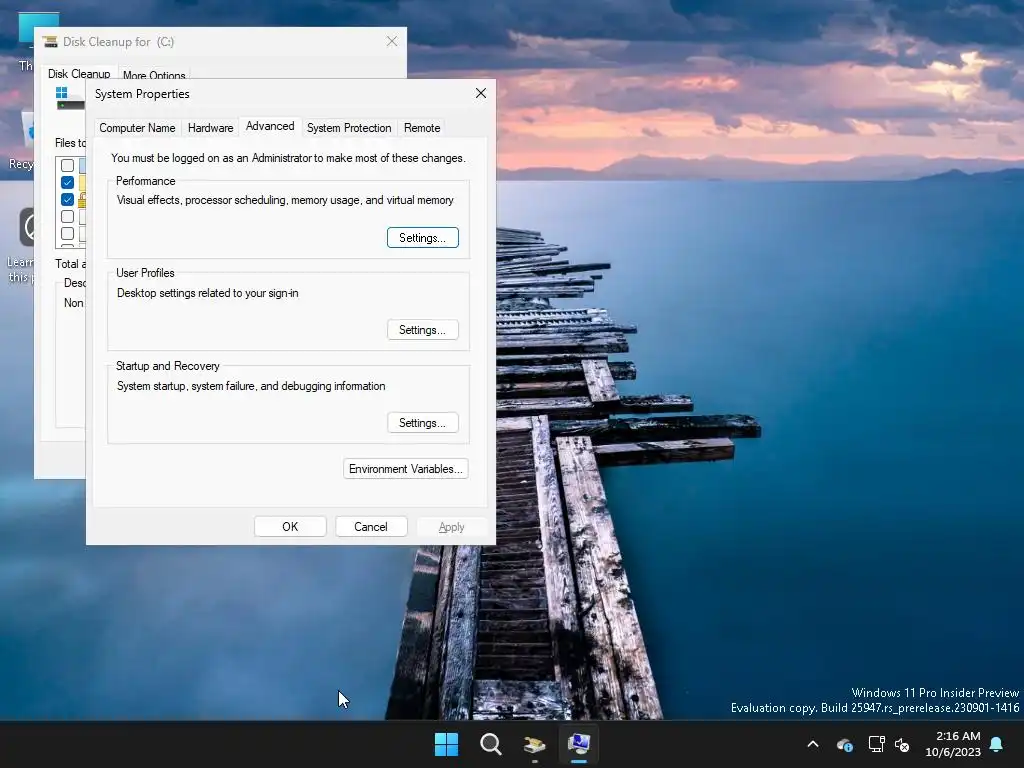This screenshot has height=768, width=1024.
Task: Open the System Protection tab
Action: click(349, 128)
